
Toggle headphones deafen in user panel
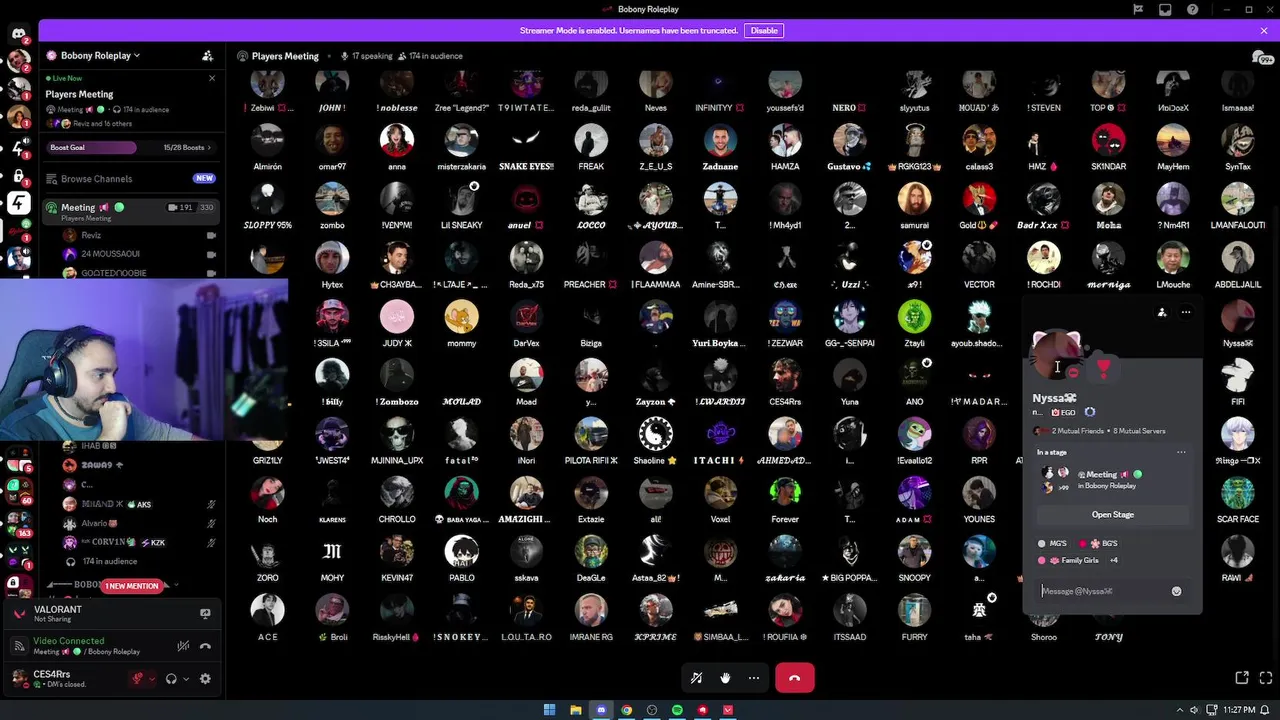(x=171, y=679)
